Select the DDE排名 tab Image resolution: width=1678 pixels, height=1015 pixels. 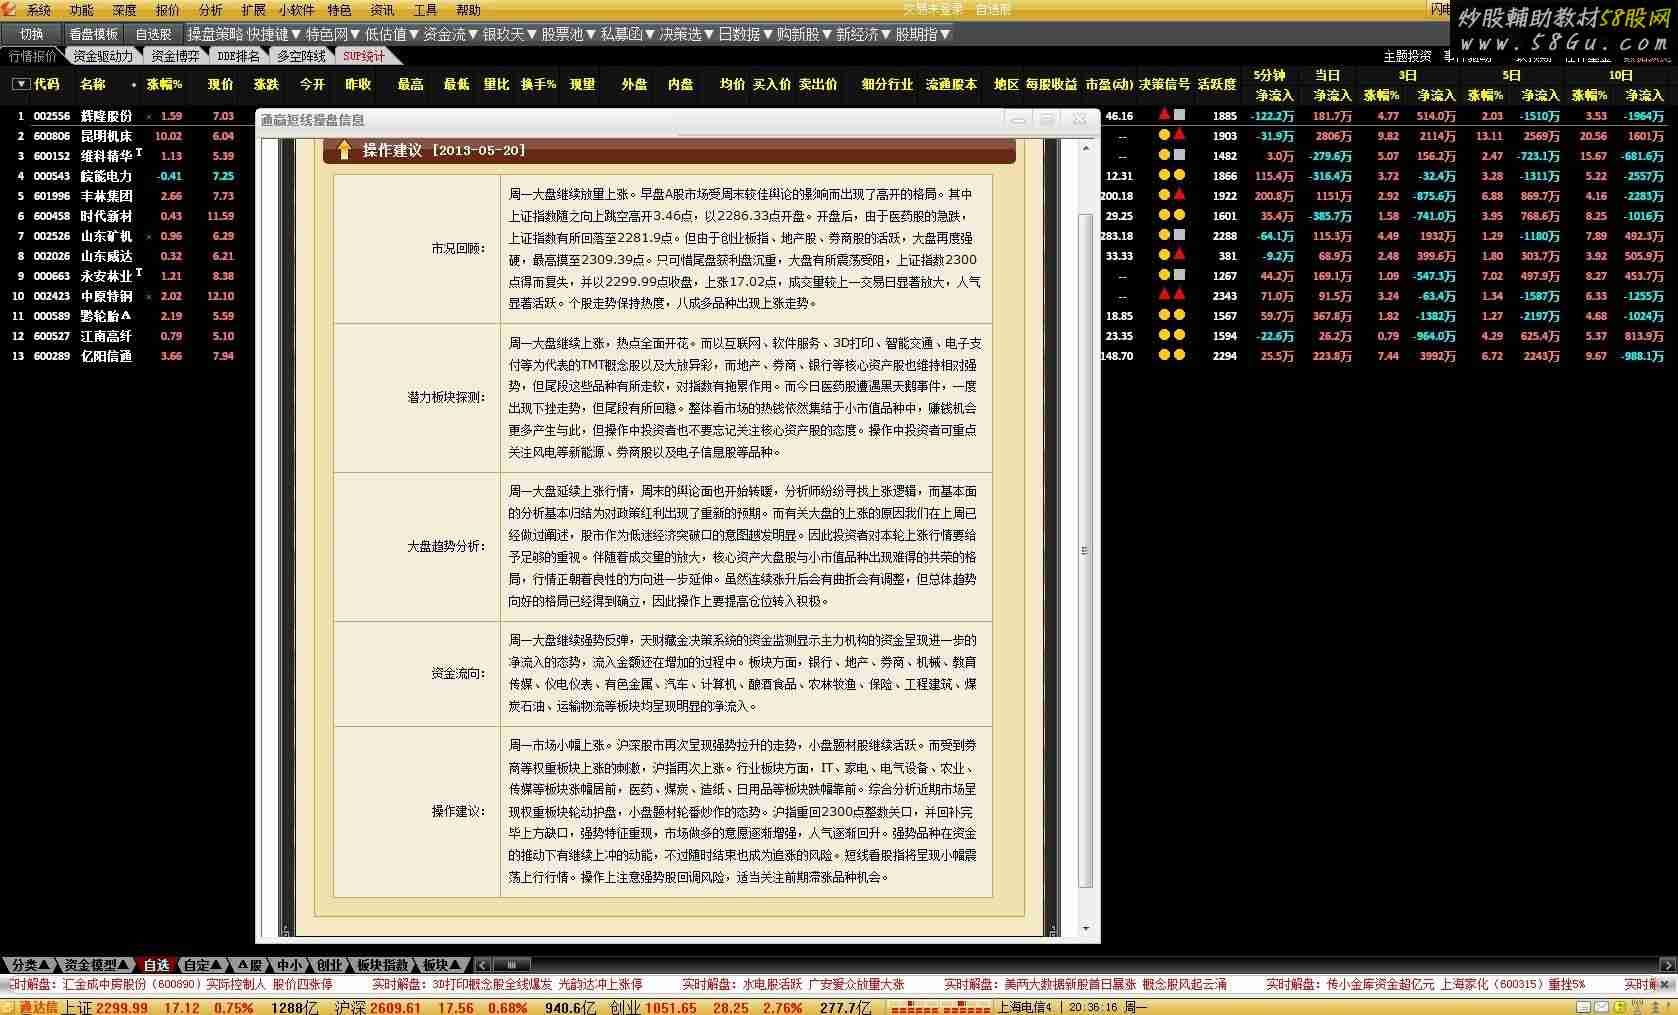tap(238, 56)
